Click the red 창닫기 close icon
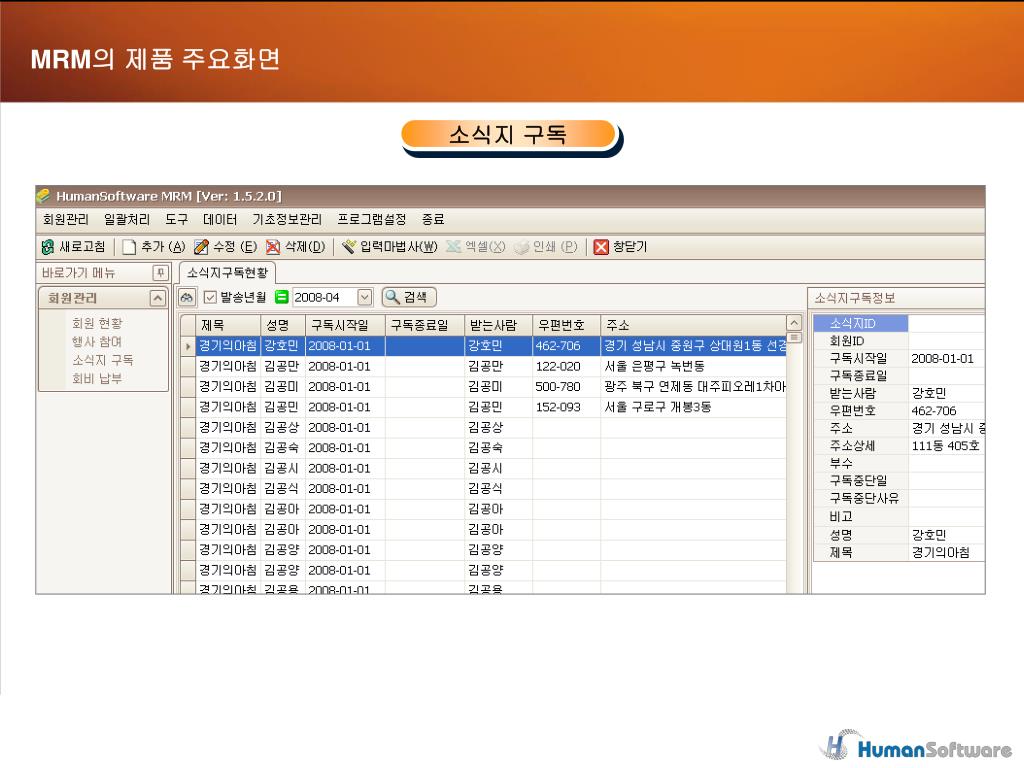The height and width of the screenshot is (768, 1024). tap(601, 247)
